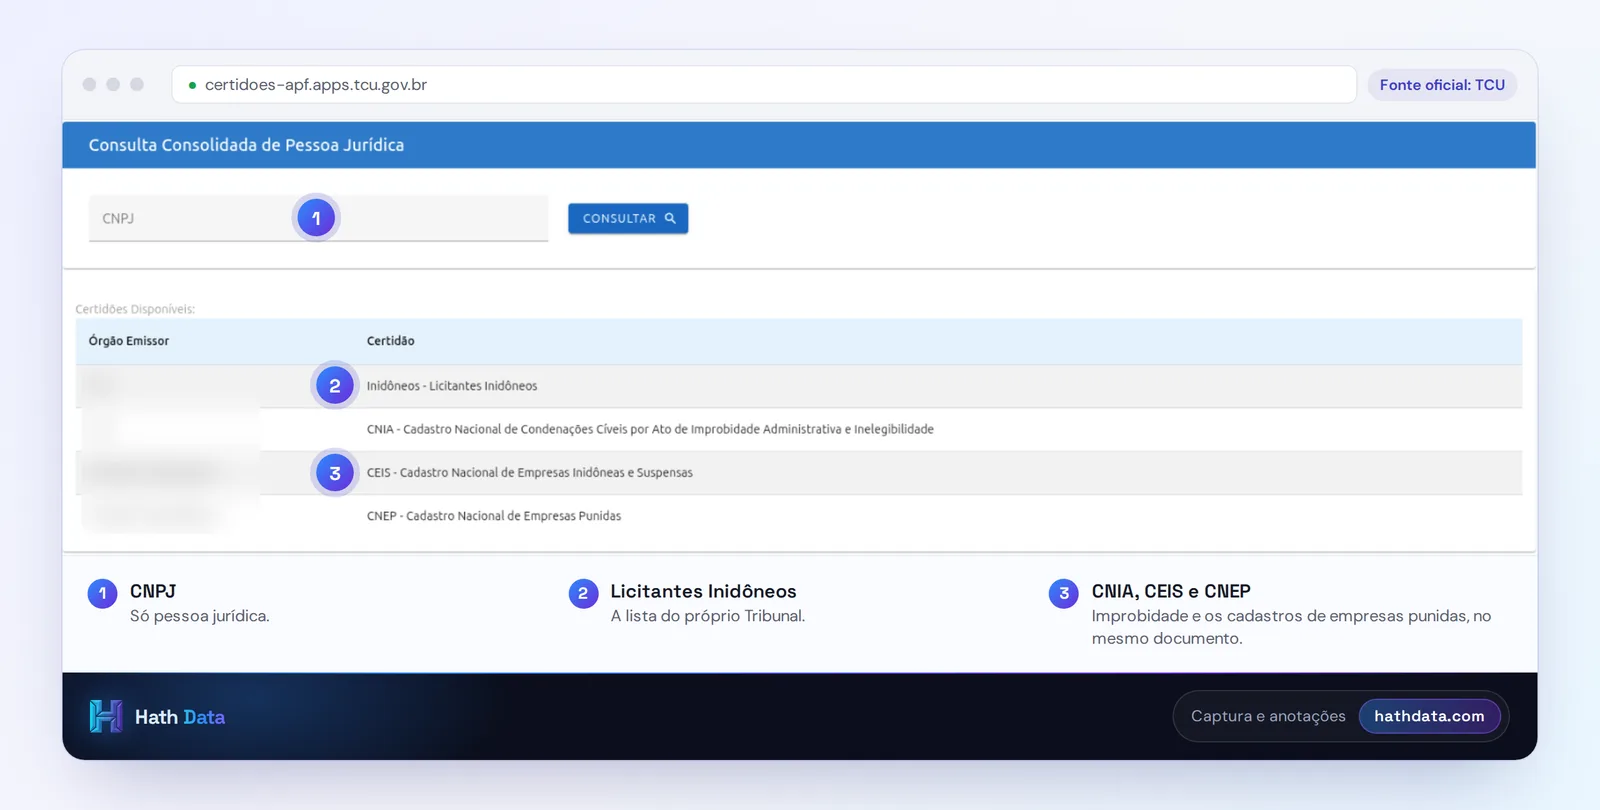The image size is (1600, 810).
Task: Click the "Certidões Disponíveis:" label
Action: (x=135, y=309)
